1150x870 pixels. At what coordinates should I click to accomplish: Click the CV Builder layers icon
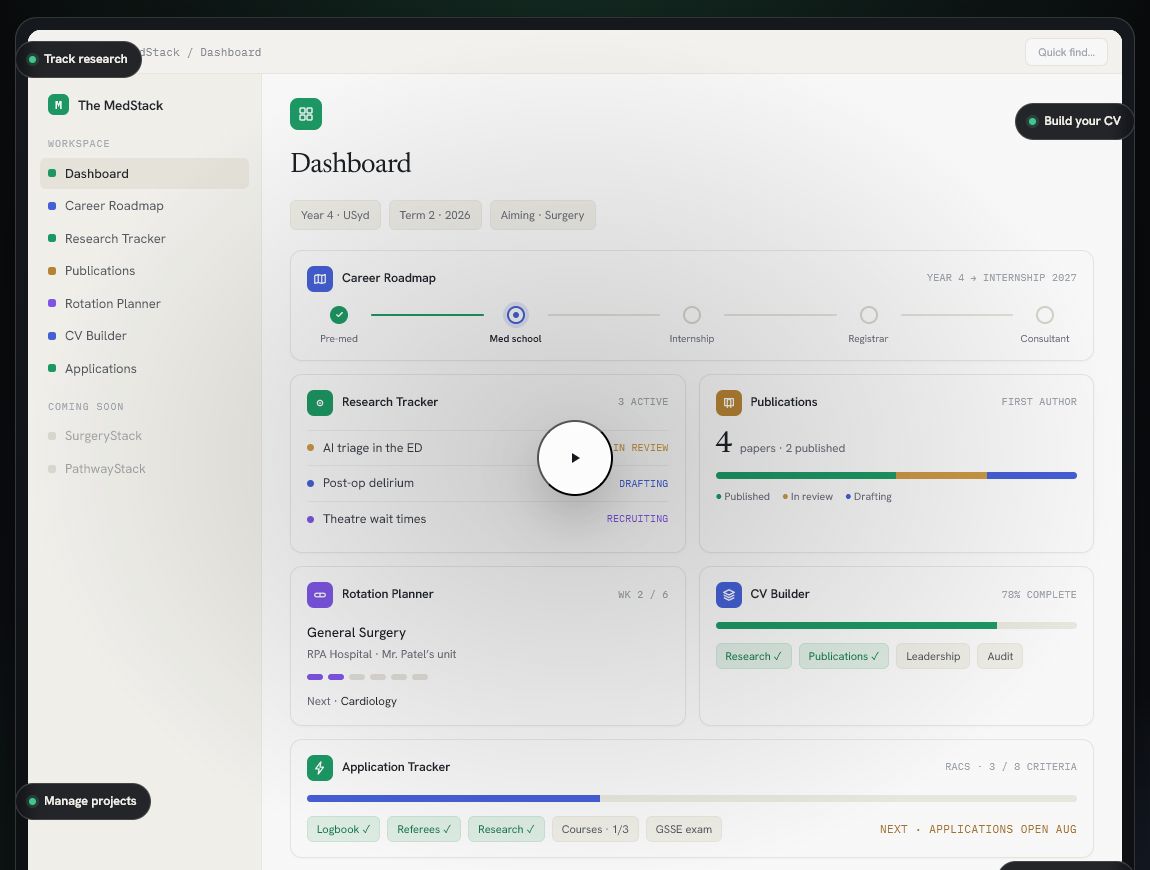coord(728,595)
